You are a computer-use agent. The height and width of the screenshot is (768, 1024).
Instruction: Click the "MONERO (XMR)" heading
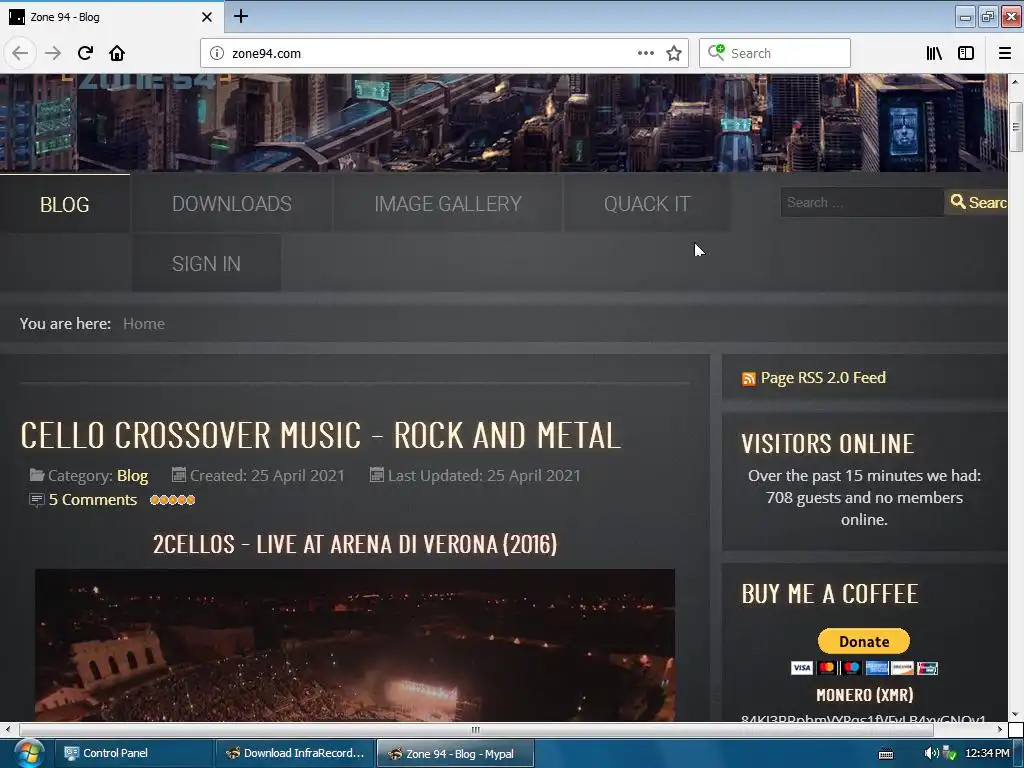click(x=864, y=694)
